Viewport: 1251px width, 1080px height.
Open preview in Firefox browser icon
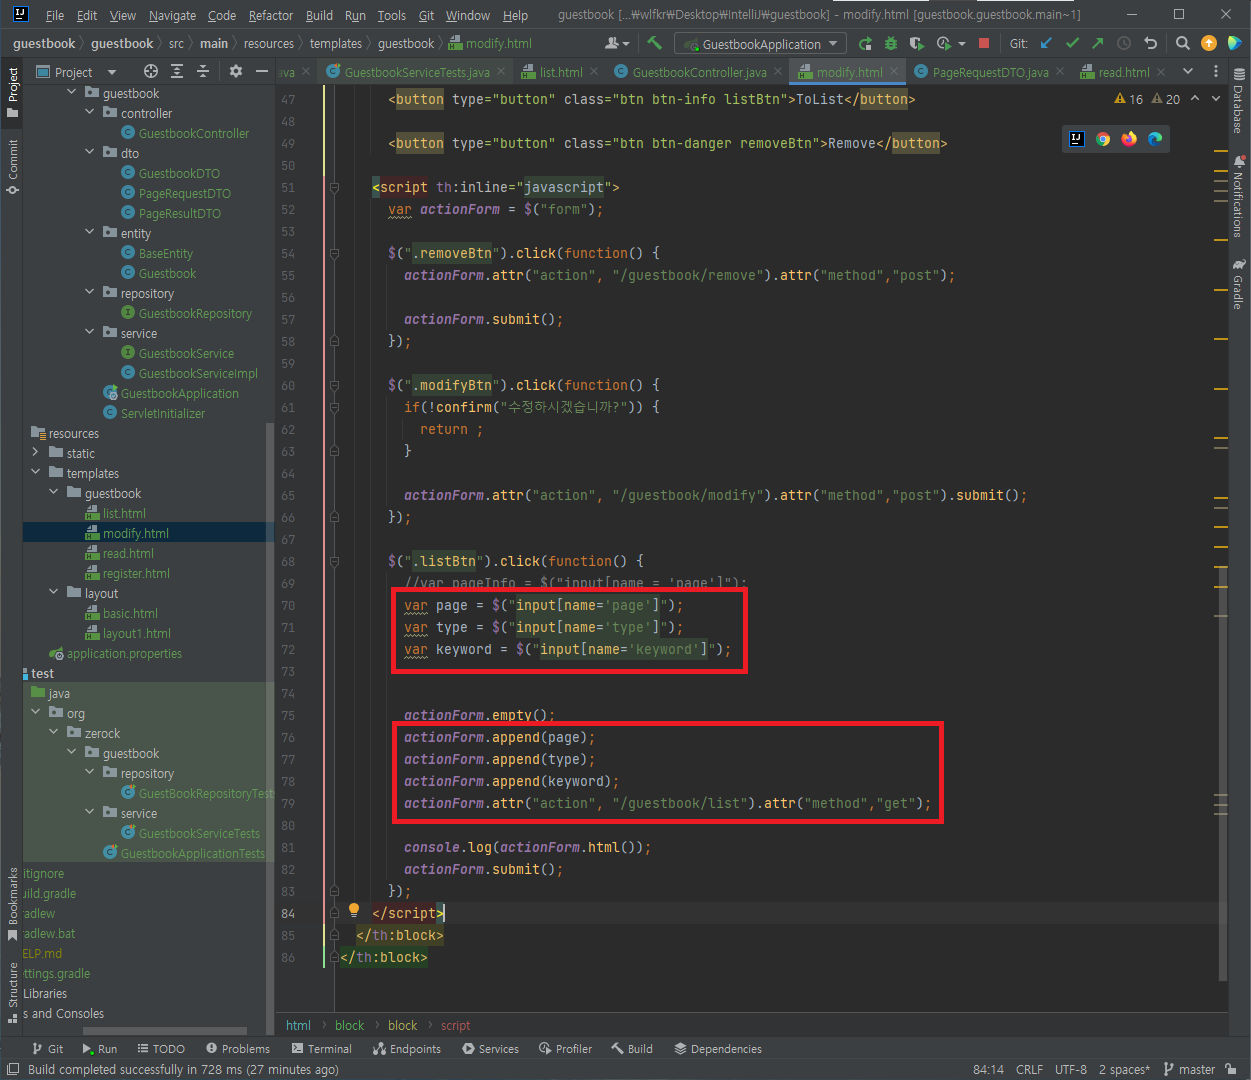(1129, 139)
